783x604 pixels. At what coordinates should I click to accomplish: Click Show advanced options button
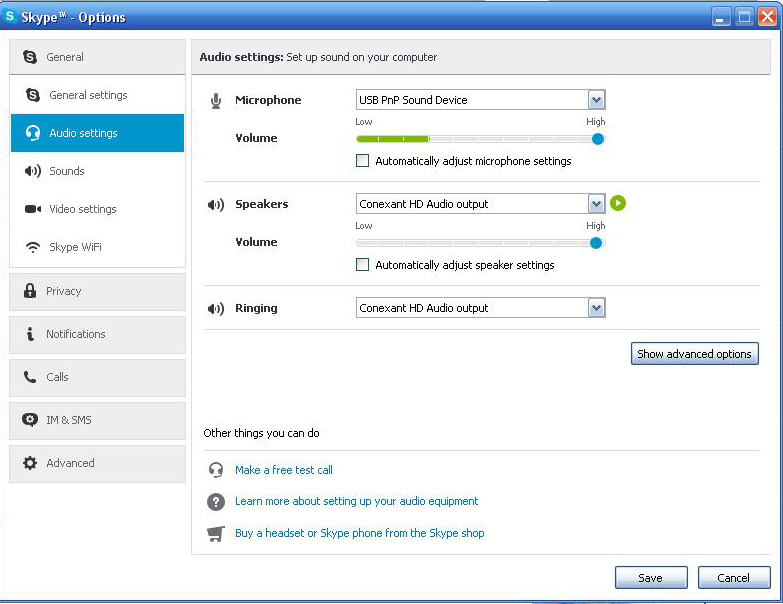click(695, 353)
